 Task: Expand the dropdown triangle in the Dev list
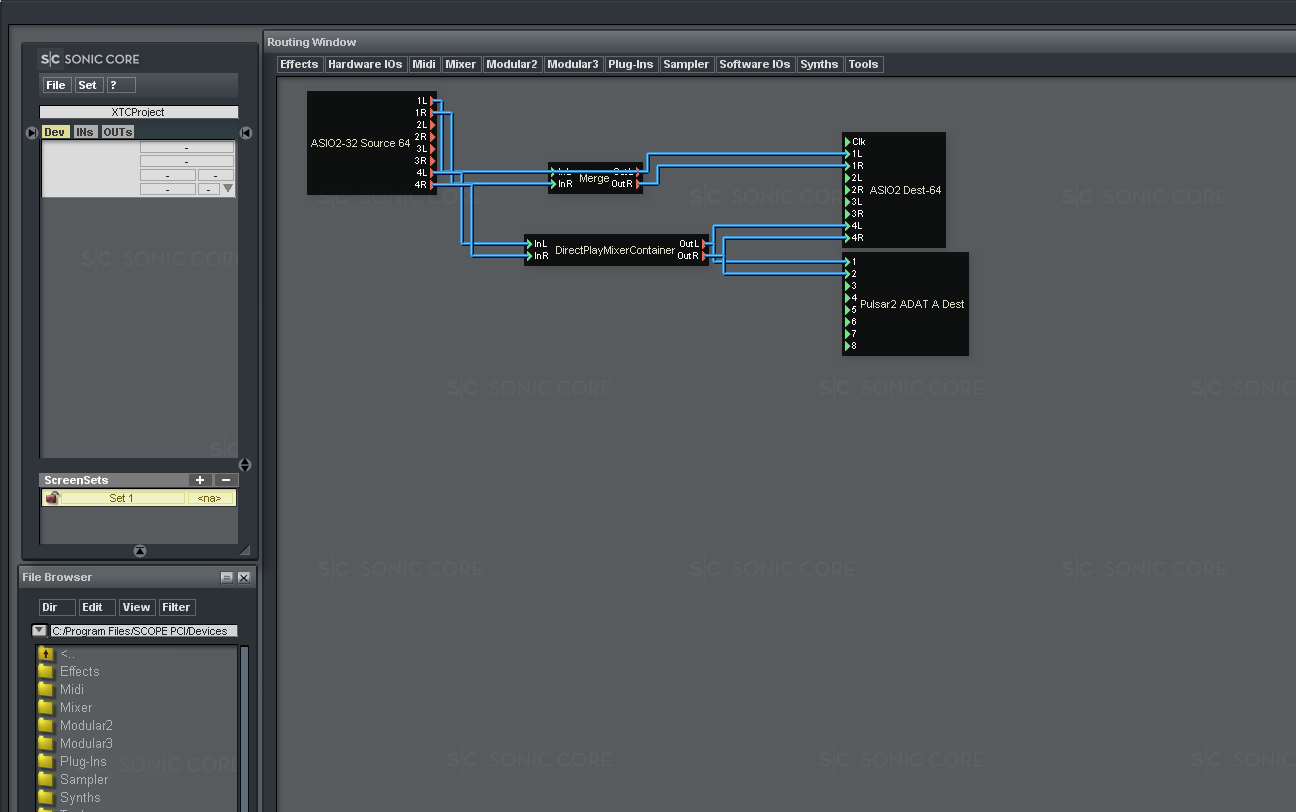(x=228, y=188)
